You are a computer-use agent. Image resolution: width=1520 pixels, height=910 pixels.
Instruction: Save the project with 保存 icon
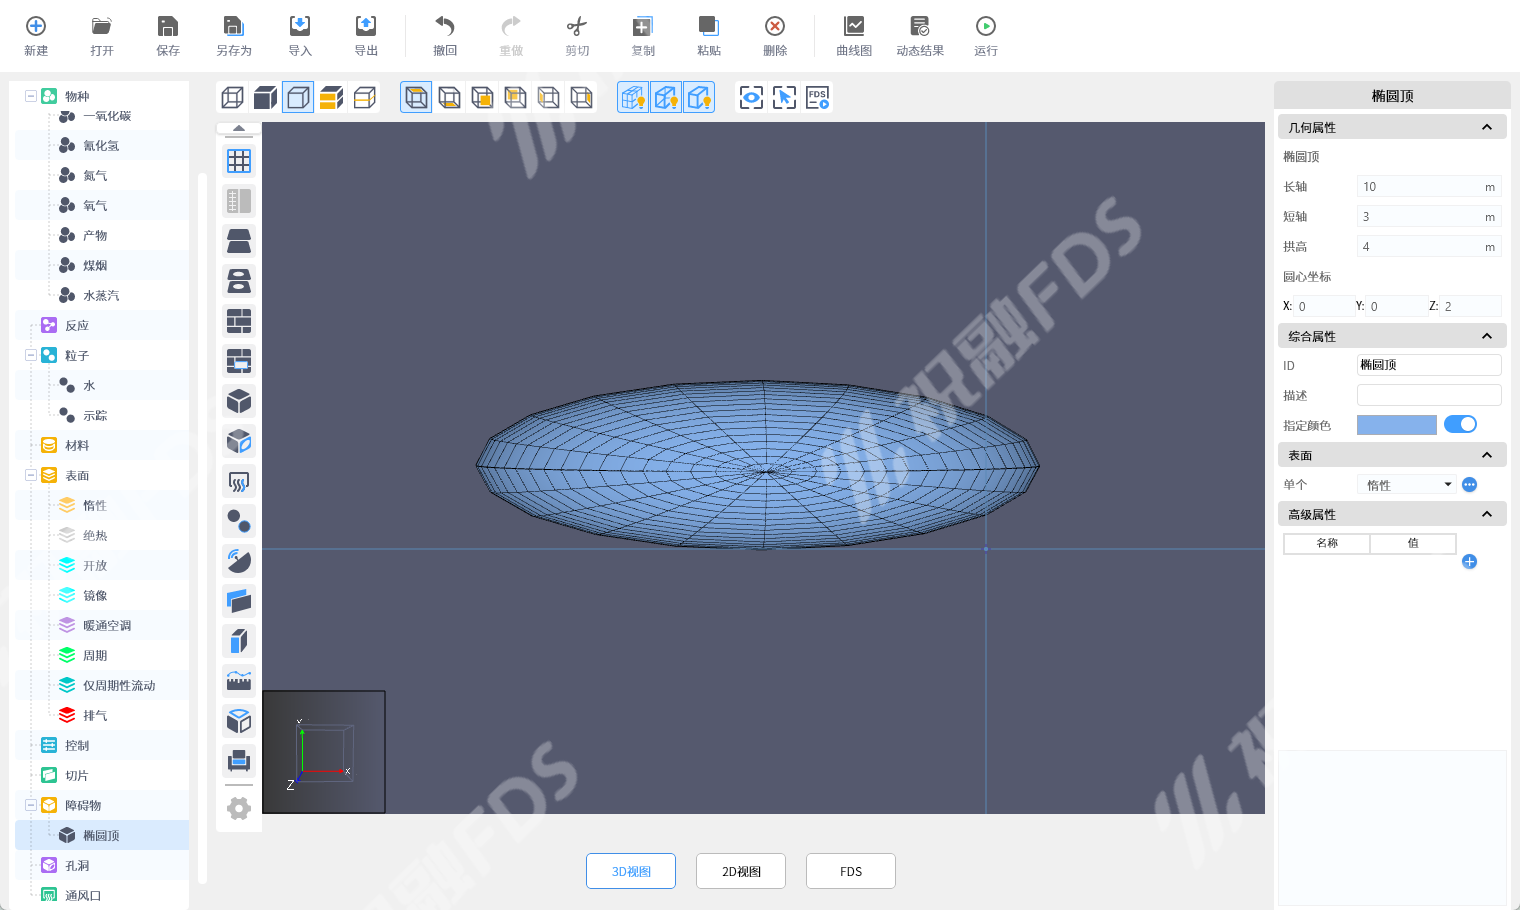168,27
